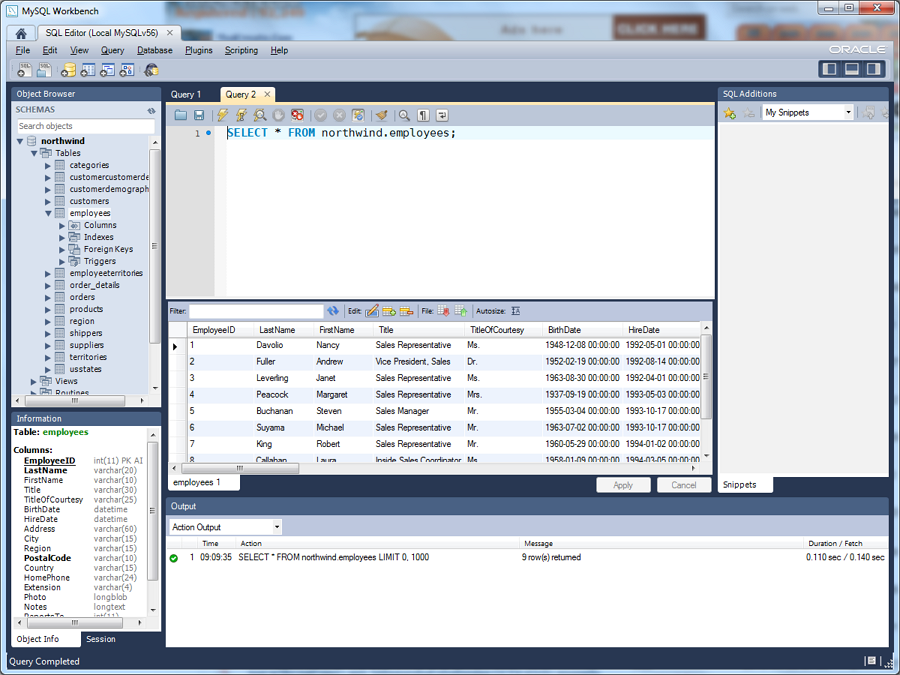The height and width of the screenshot is (675, 900).
Task: Click the insert new row icon
Action: (x=389, y=311)
